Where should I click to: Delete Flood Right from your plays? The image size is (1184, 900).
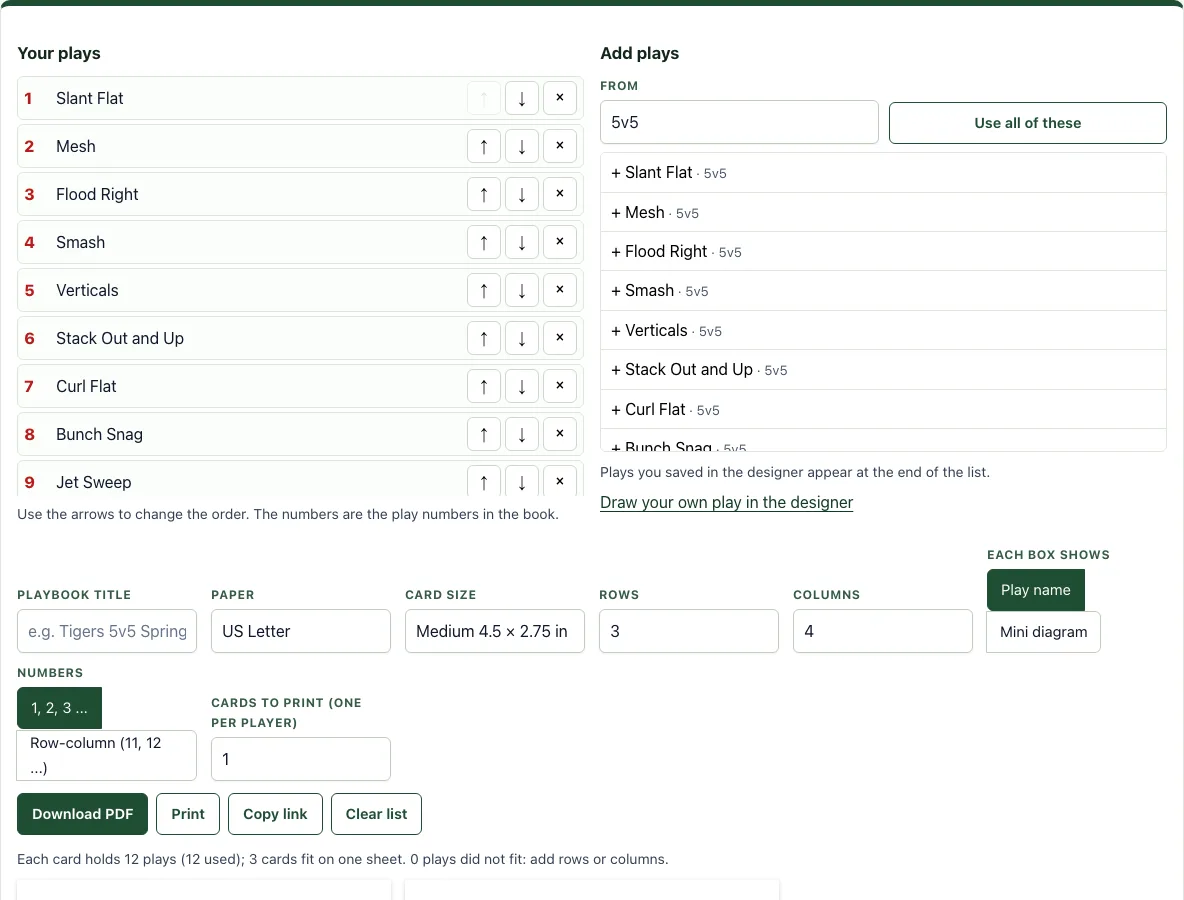[560, 194]
